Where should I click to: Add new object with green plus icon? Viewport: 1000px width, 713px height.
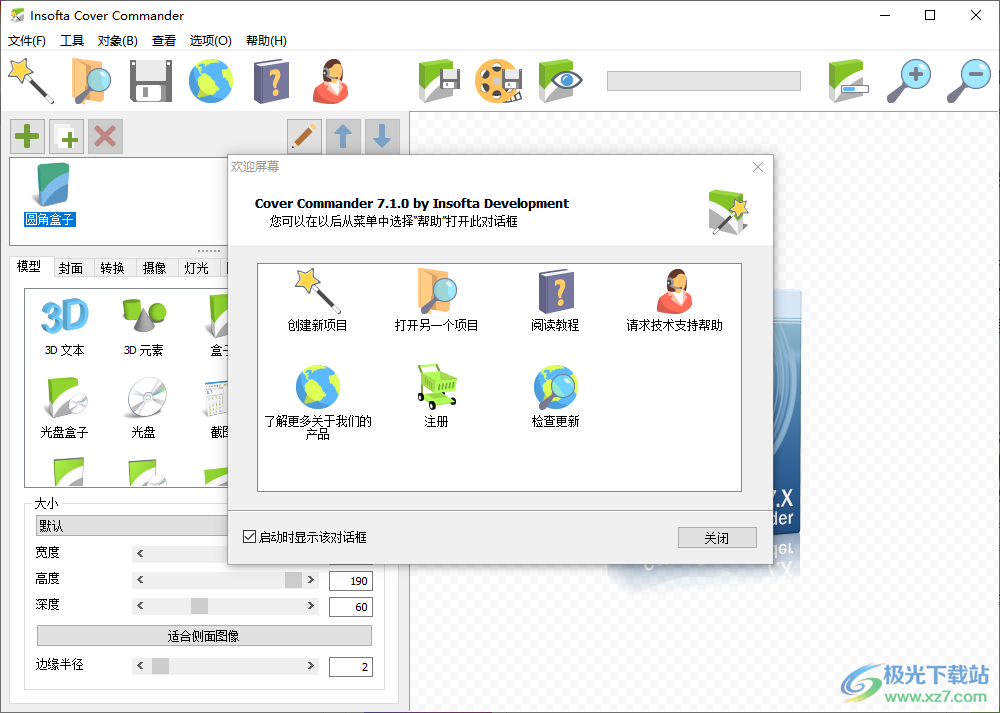pyautogui.click(x=27, y=136)
